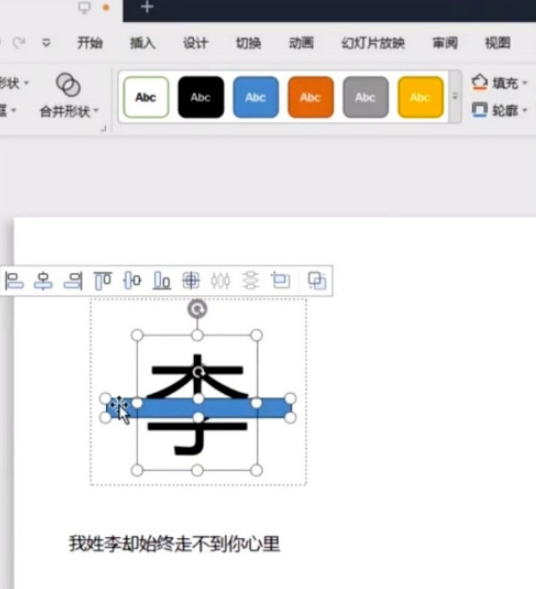Apply the yellow Abc shape style
Viewport: 536px width, 589px height.
click(420, 97)
